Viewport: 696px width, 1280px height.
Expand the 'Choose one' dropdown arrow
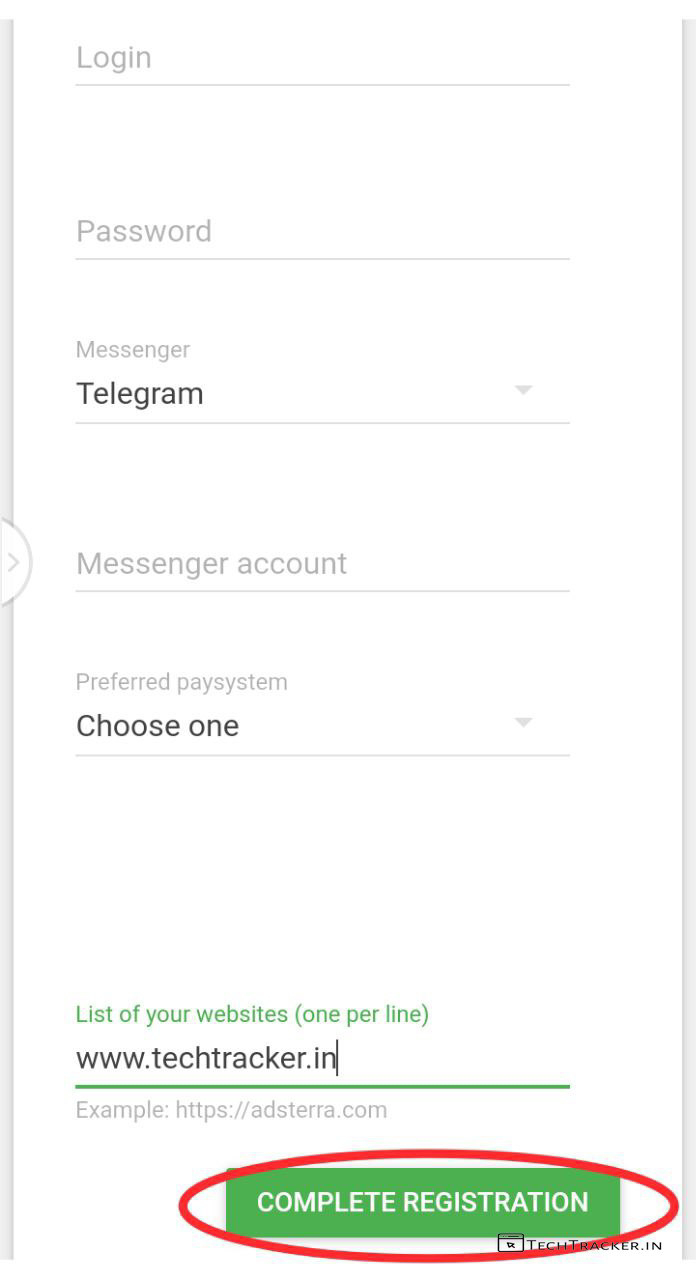523,722
